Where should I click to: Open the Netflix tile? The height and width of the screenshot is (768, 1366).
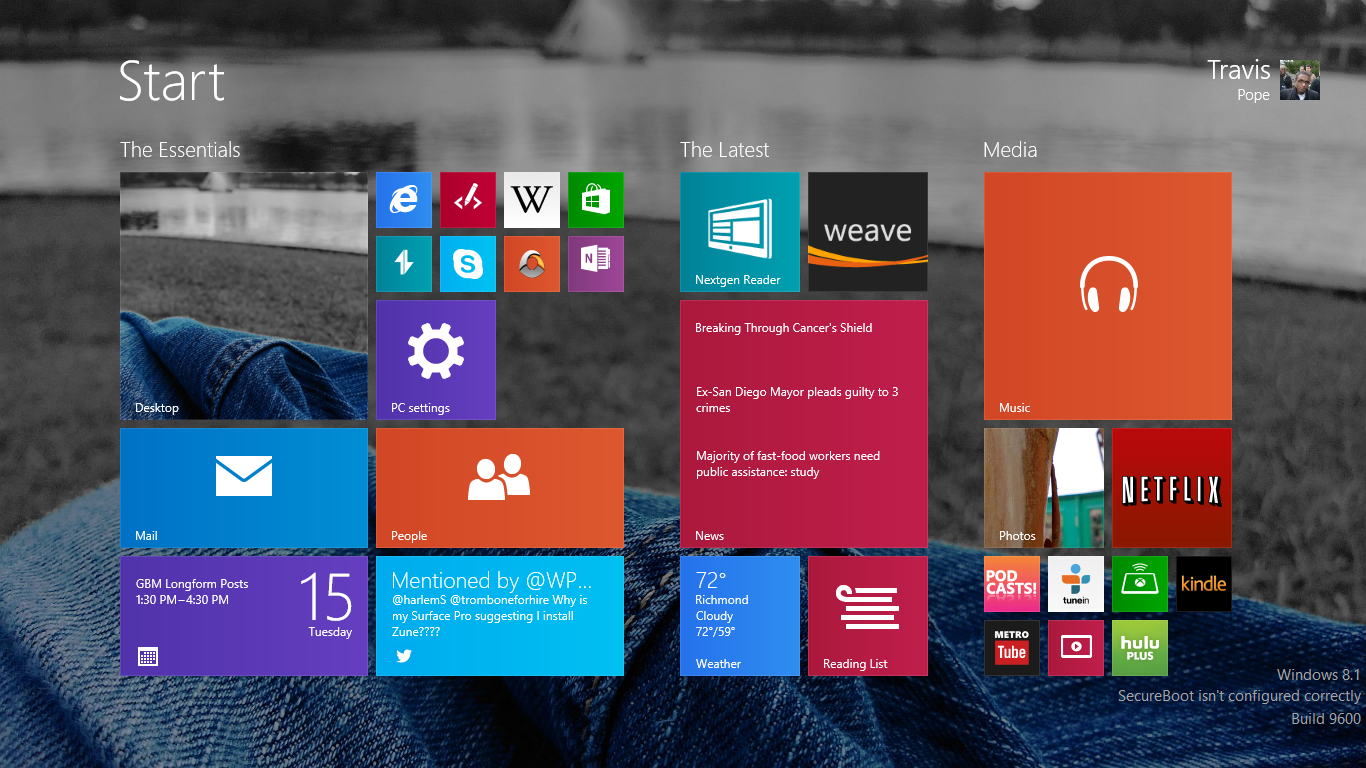tap(1172, 488)
